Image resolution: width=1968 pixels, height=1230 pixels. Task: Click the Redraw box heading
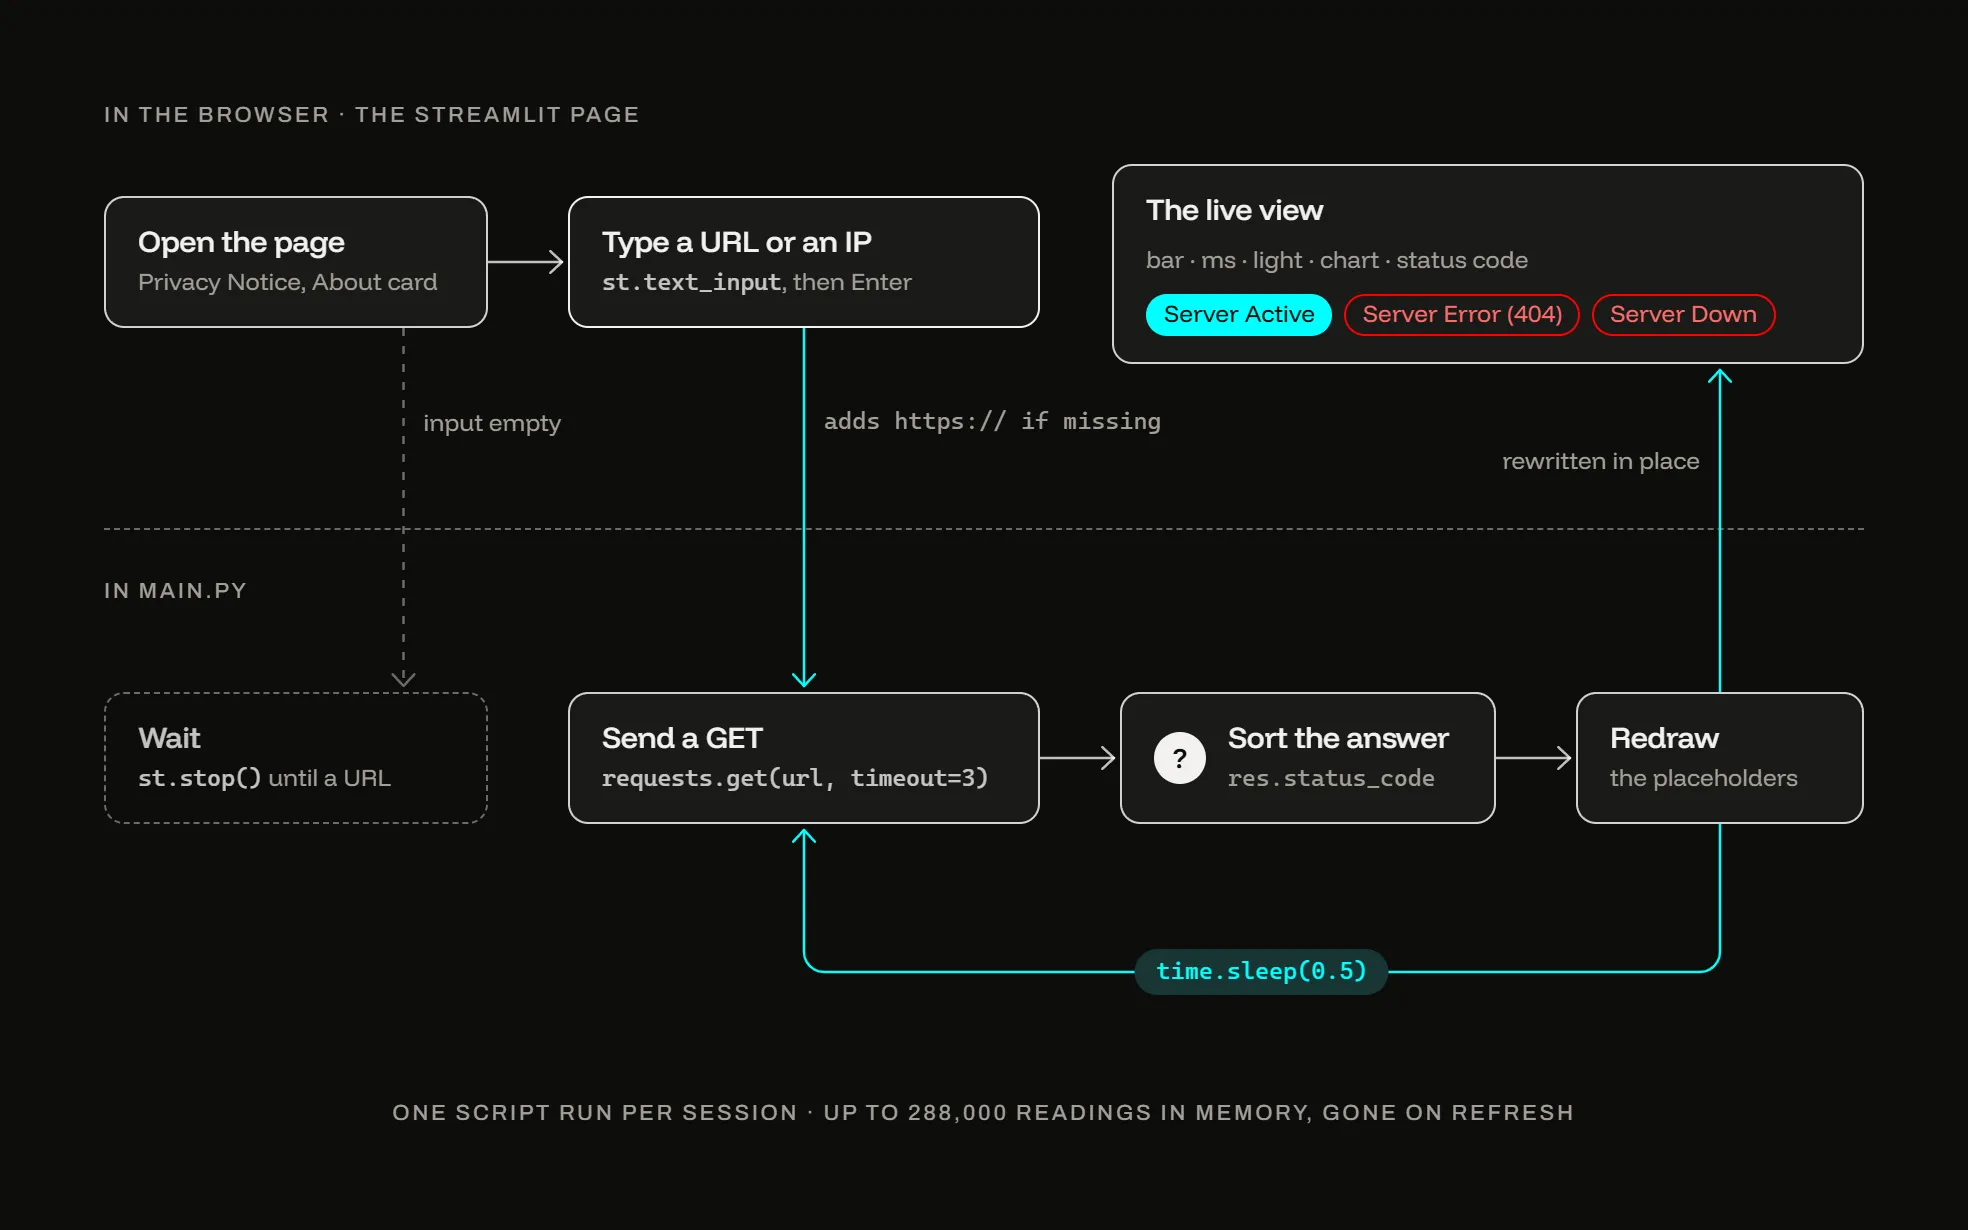pyautogui.click(x=1664, y=738)
